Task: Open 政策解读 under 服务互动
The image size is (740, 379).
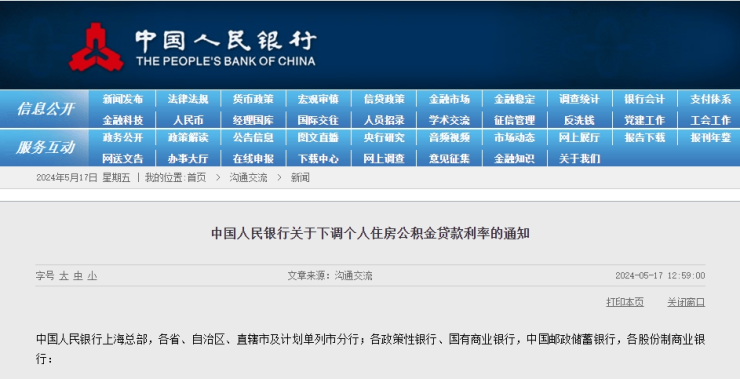Action: tap(188, 138)
